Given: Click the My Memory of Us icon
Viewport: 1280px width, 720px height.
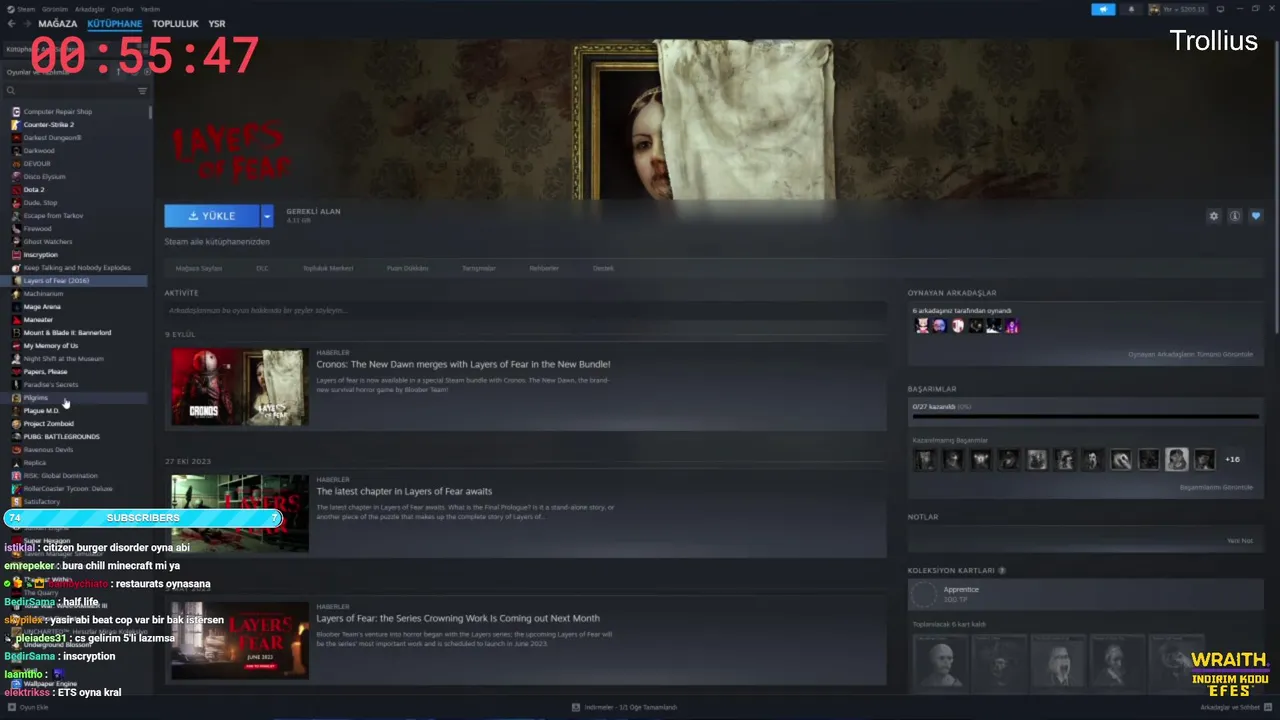Looking at the screenshot, I should pyautogui.click(x=15, y=346).
